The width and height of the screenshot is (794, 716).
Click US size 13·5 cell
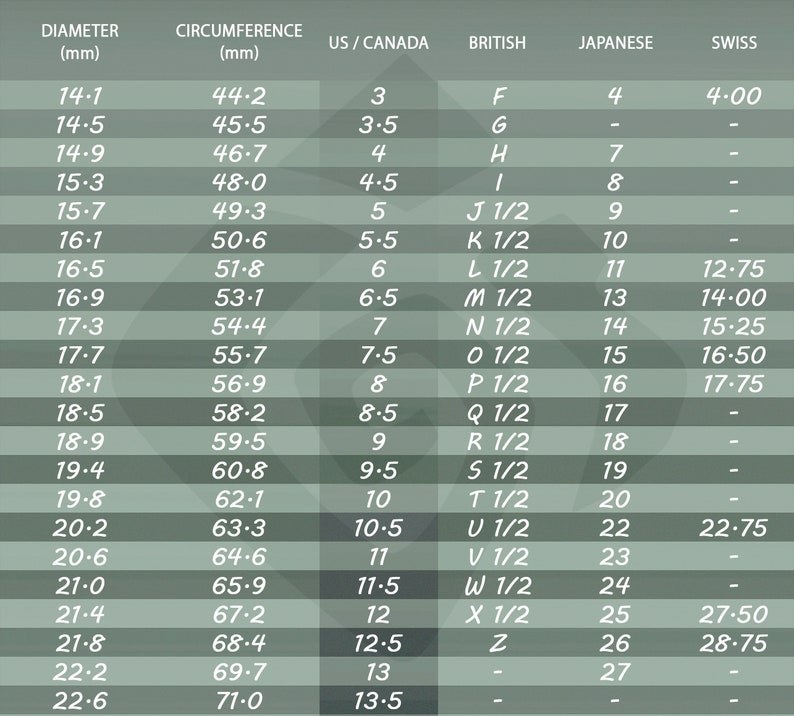pos(378,701)
